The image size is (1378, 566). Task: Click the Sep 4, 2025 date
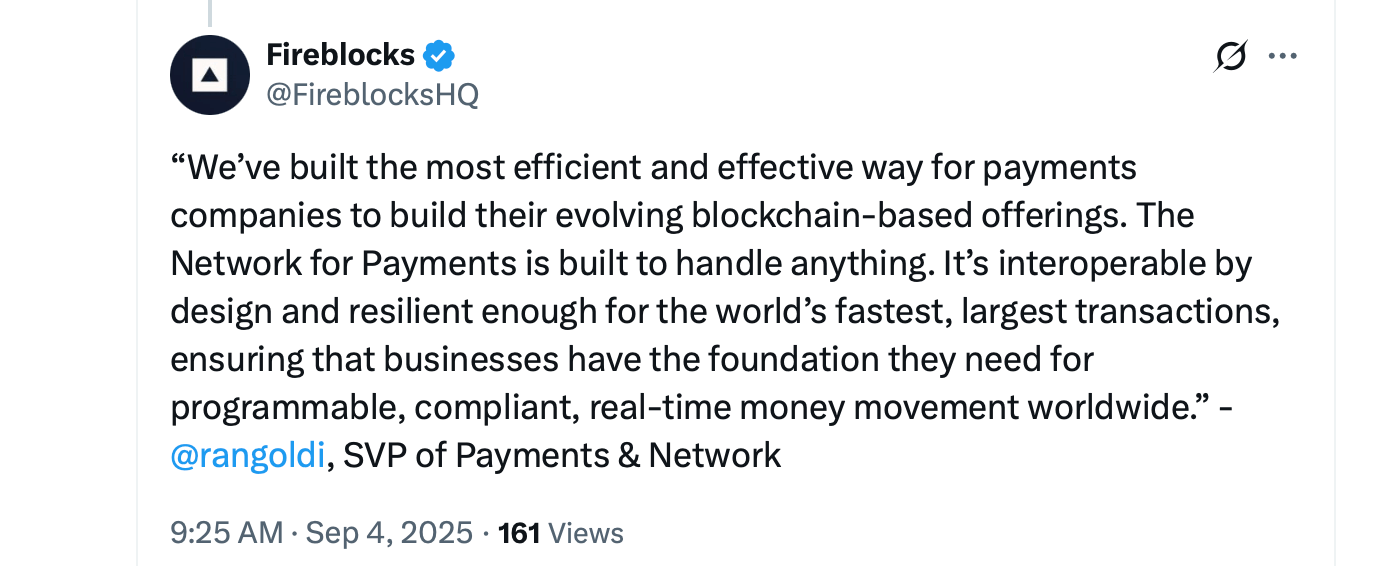[389, 533]
